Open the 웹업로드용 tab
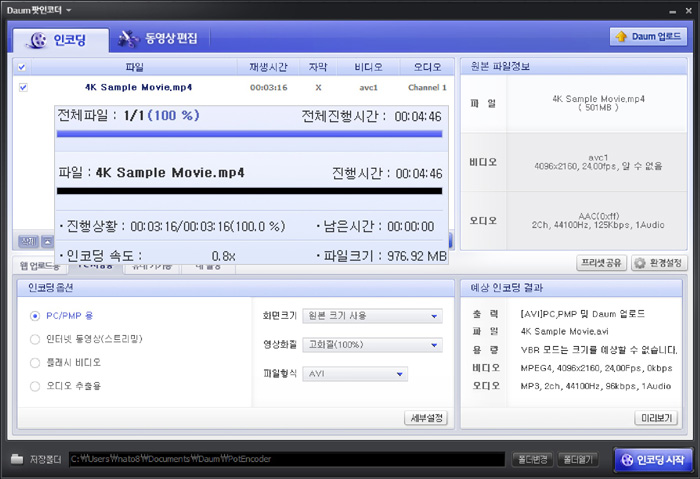Image resolution: width=700 pixels, height=479 pixels. click(x=40, y=267)
